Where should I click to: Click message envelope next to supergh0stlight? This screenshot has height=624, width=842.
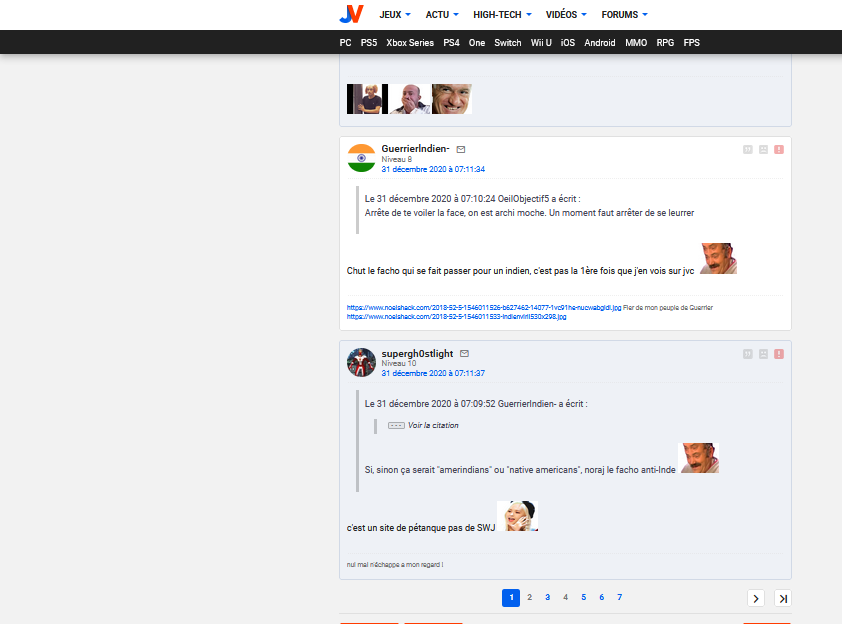pyautogui.click(x=465, y=354)
